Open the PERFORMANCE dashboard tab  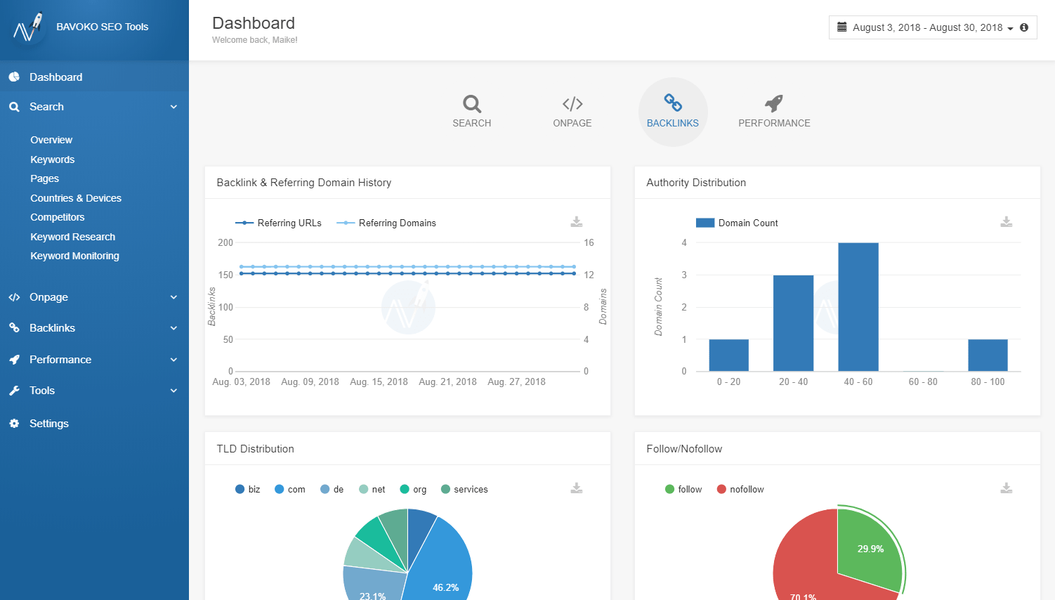(774, 112)
